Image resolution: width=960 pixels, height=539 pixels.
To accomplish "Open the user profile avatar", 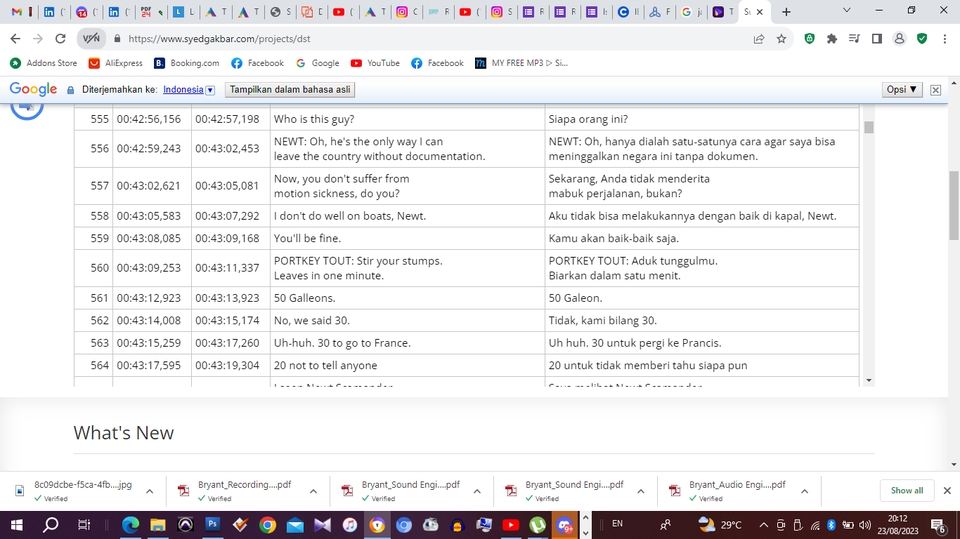I will point(899,39).
